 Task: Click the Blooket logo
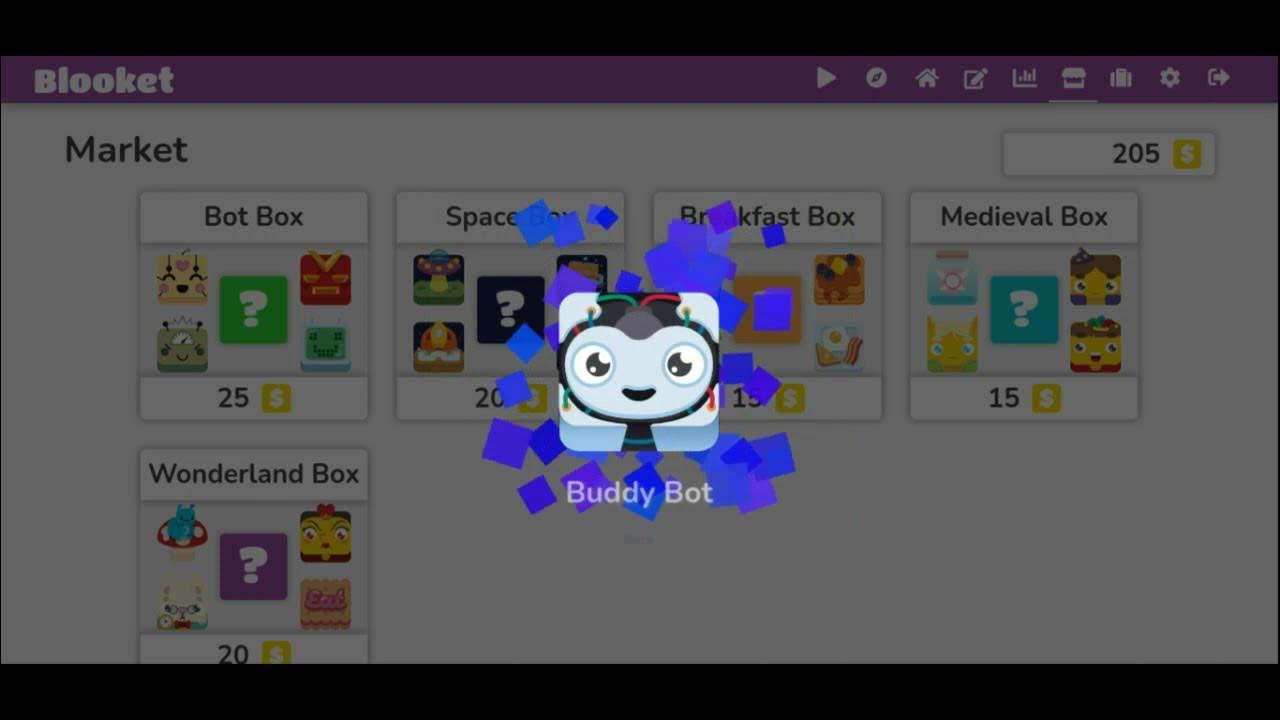[104, 80]
